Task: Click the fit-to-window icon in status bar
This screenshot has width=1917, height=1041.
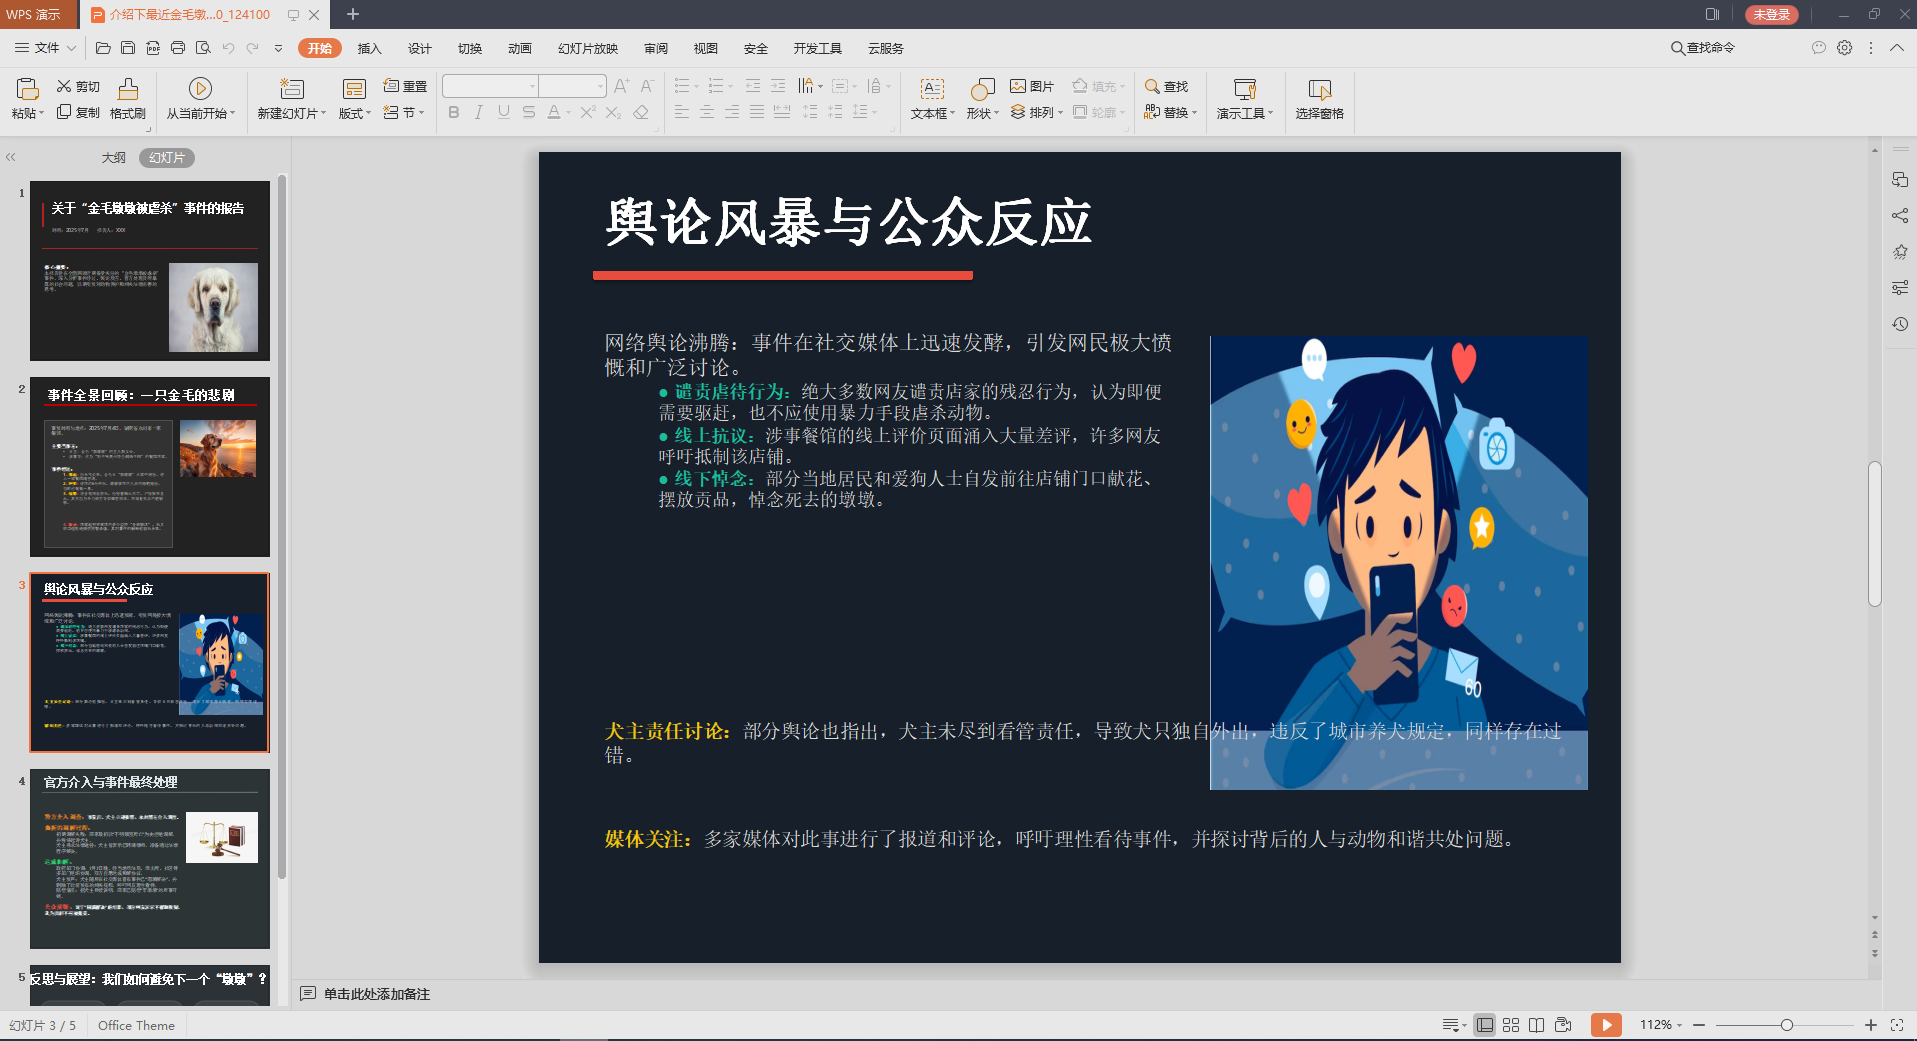Action: [1897, 1025]
